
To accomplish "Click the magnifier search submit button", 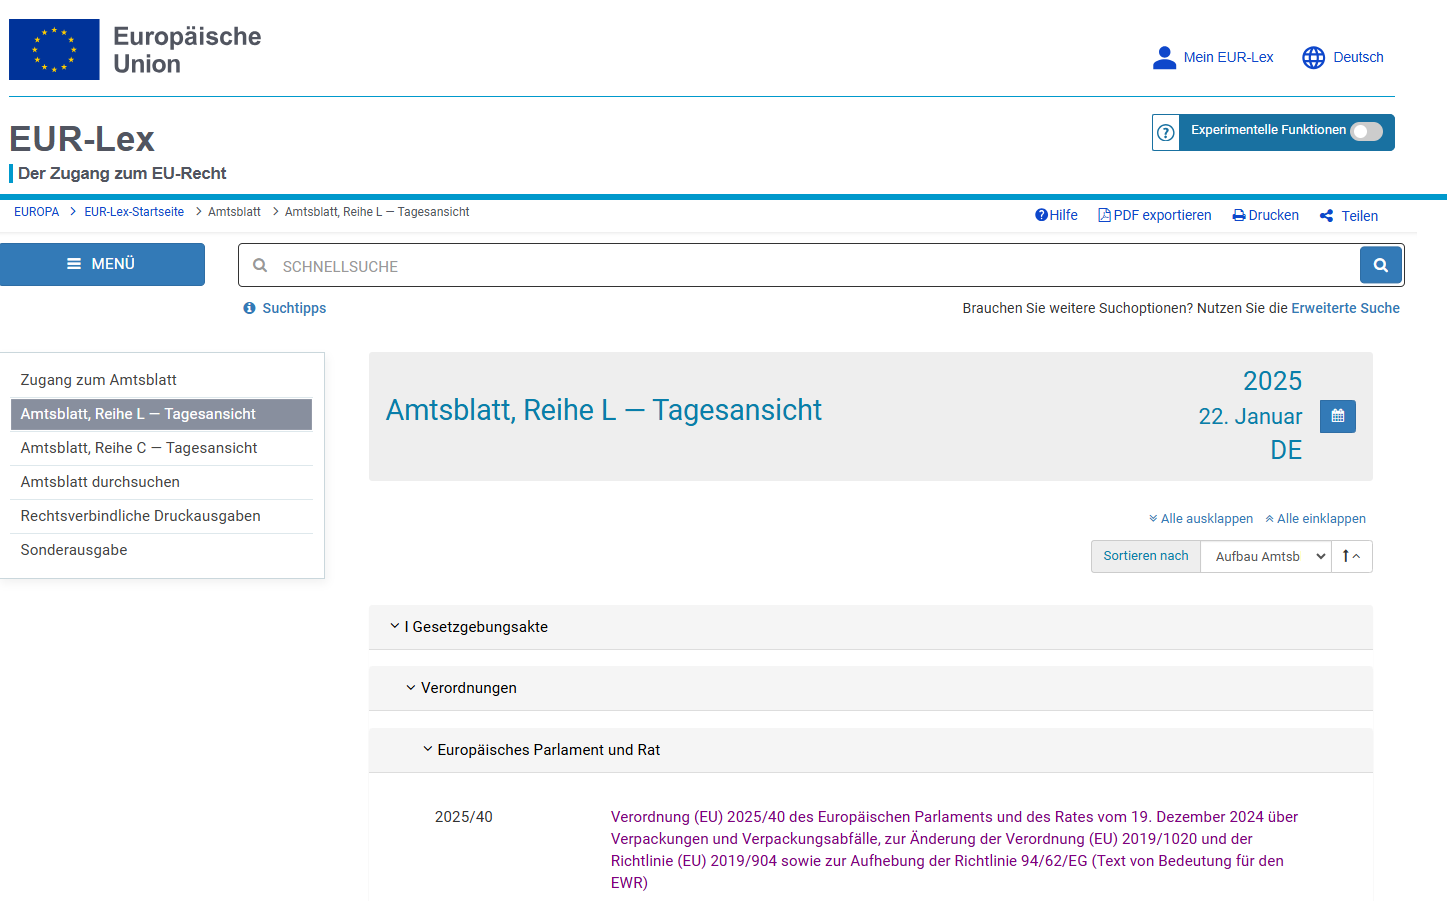I will click(x=1380, y=266).
